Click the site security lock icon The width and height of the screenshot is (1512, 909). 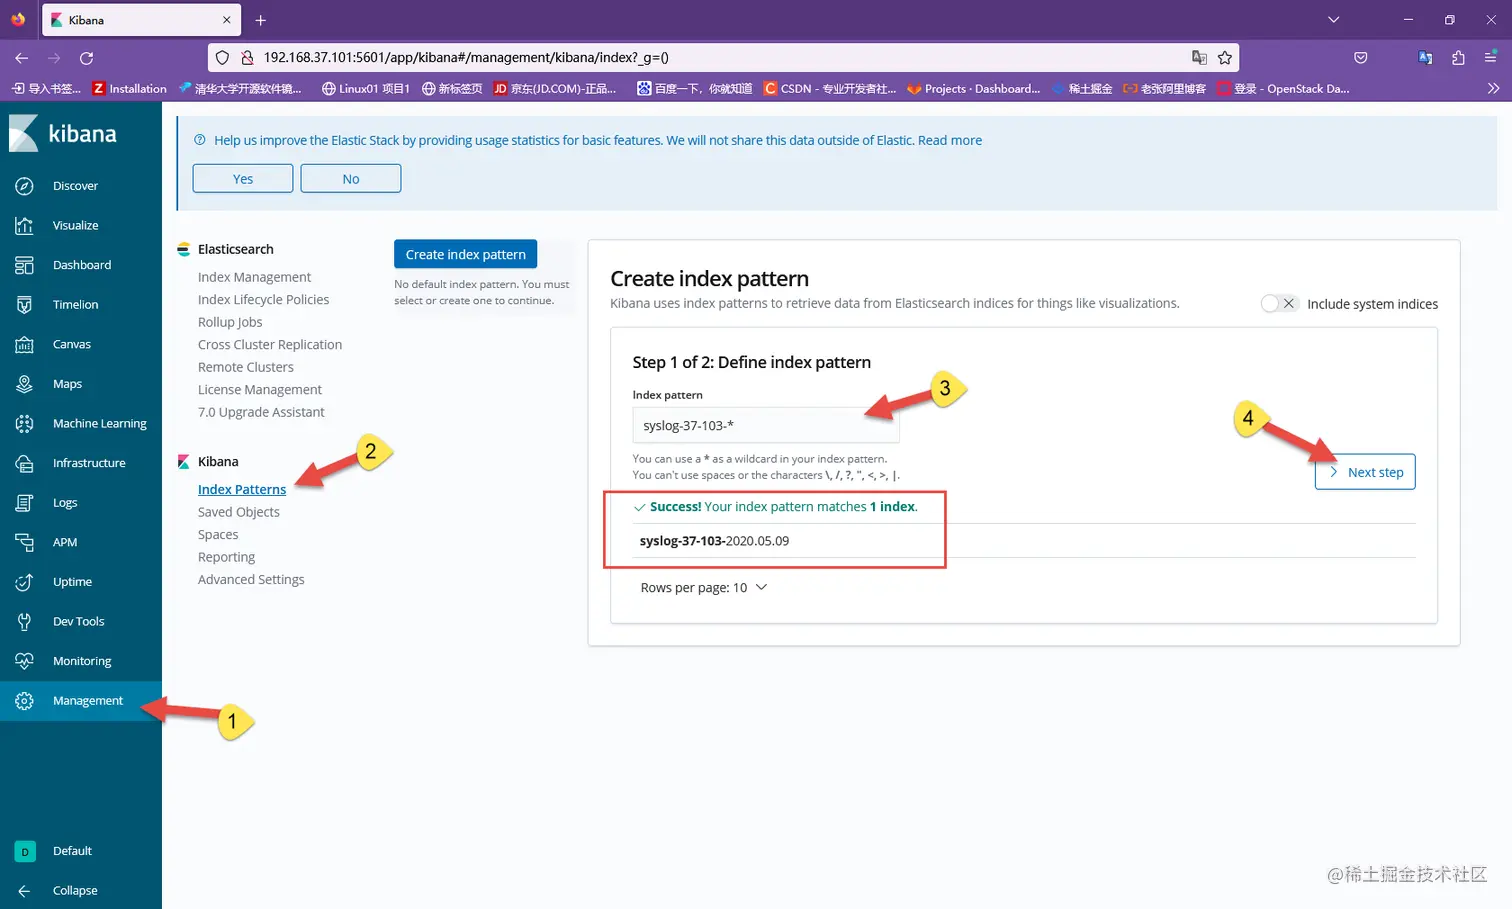coord(247,58)
